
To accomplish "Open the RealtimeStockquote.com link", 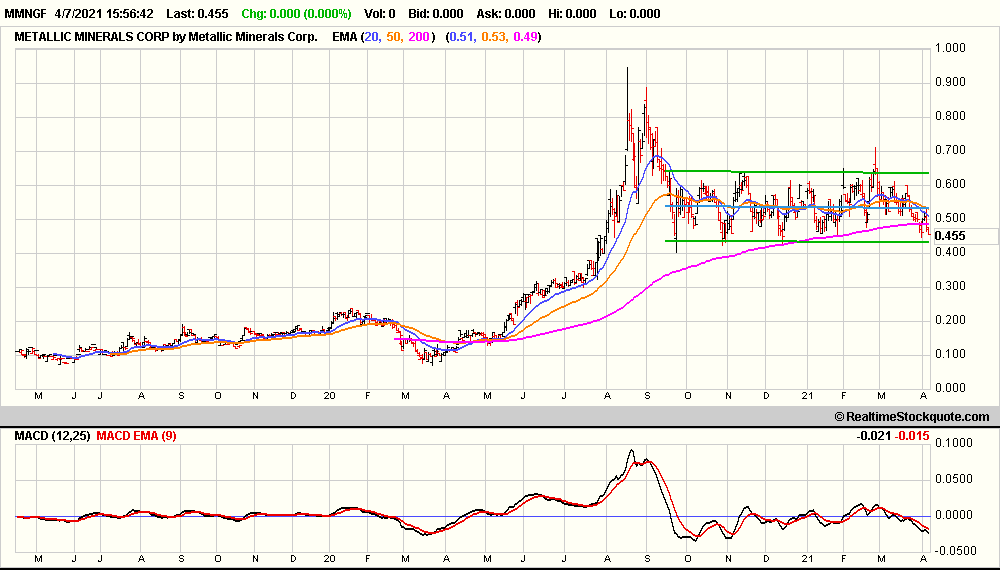I will coord(912,417).
